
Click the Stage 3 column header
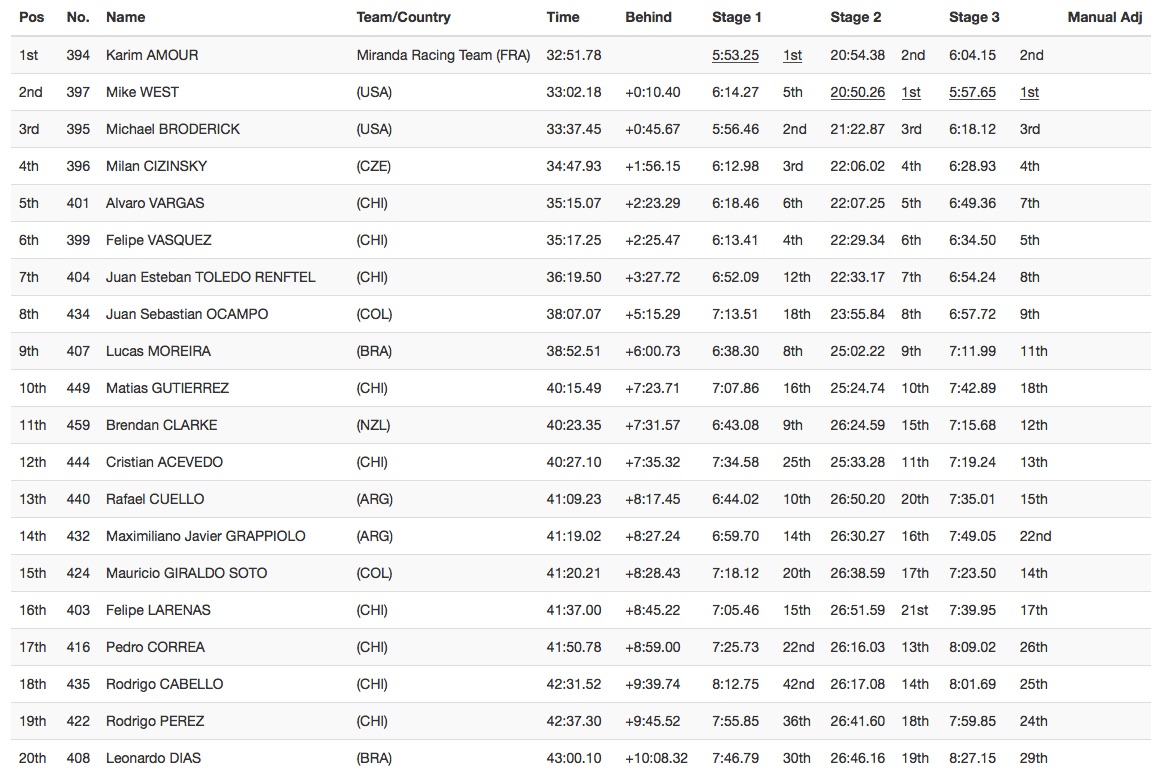point(974,17)
